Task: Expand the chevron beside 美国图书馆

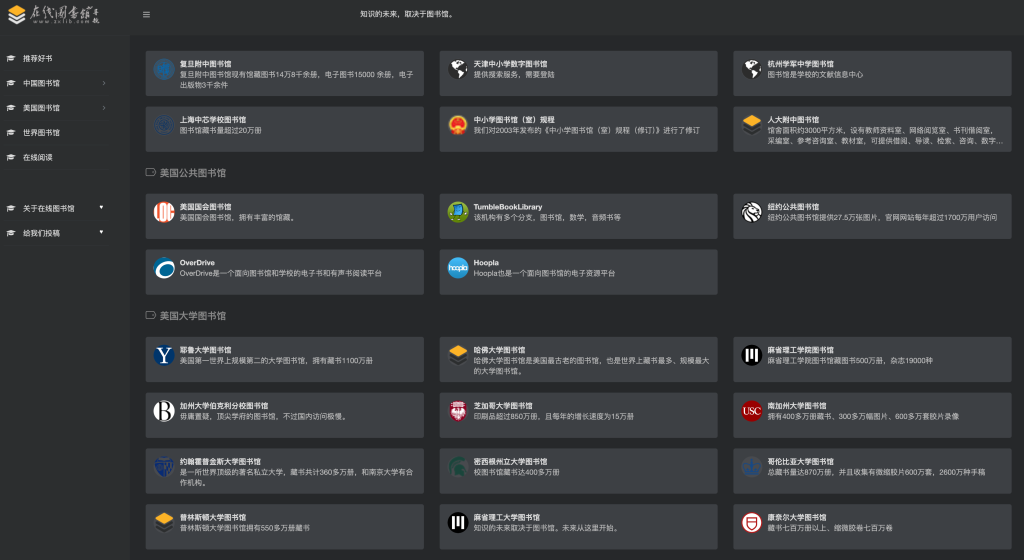Action: [104, 108]
